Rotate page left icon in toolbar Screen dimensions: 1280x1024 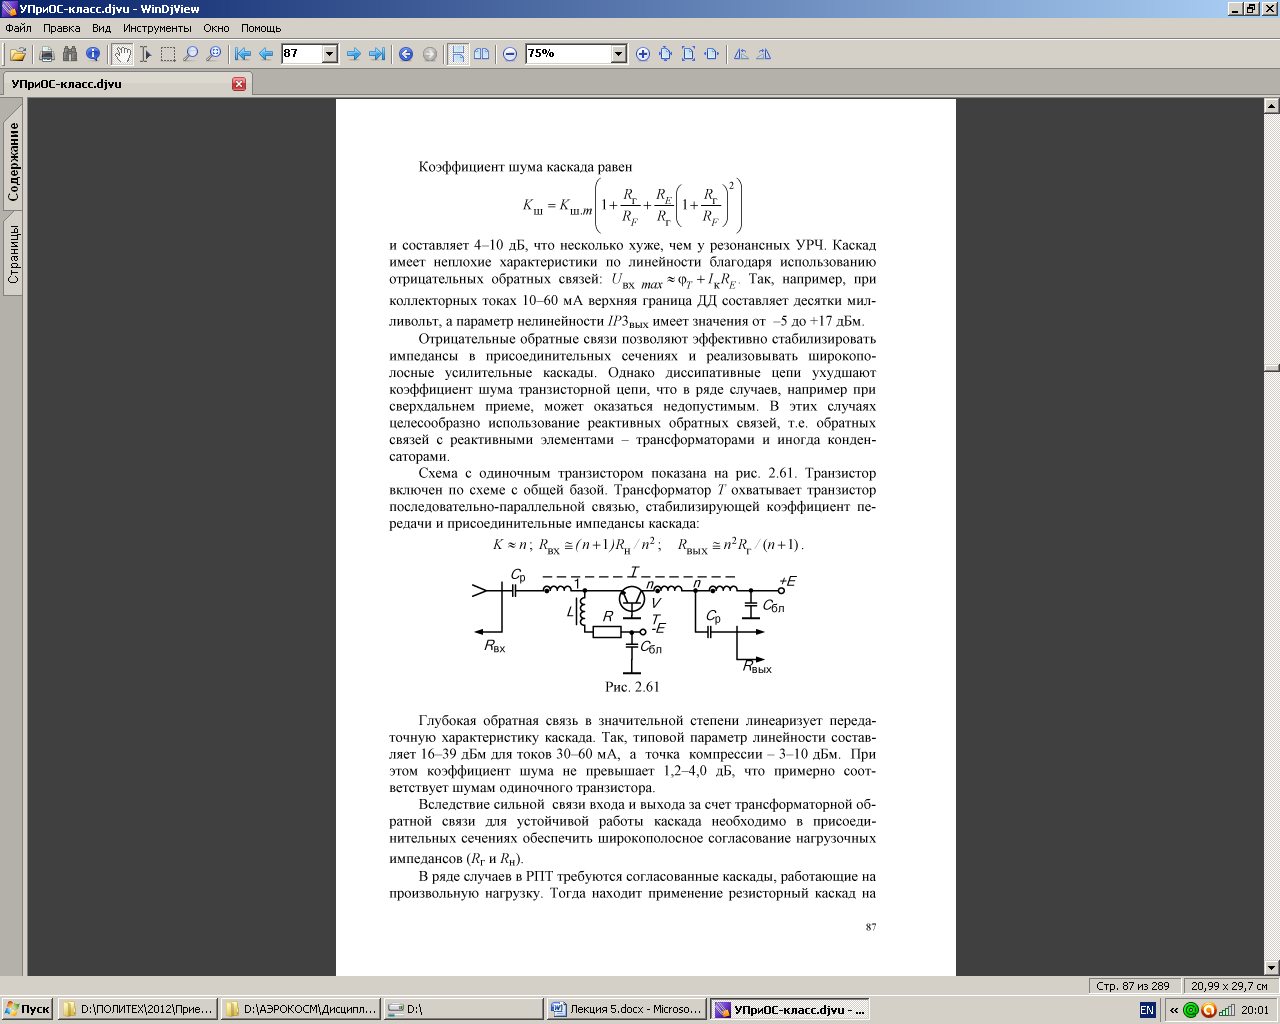pos(741,54)
